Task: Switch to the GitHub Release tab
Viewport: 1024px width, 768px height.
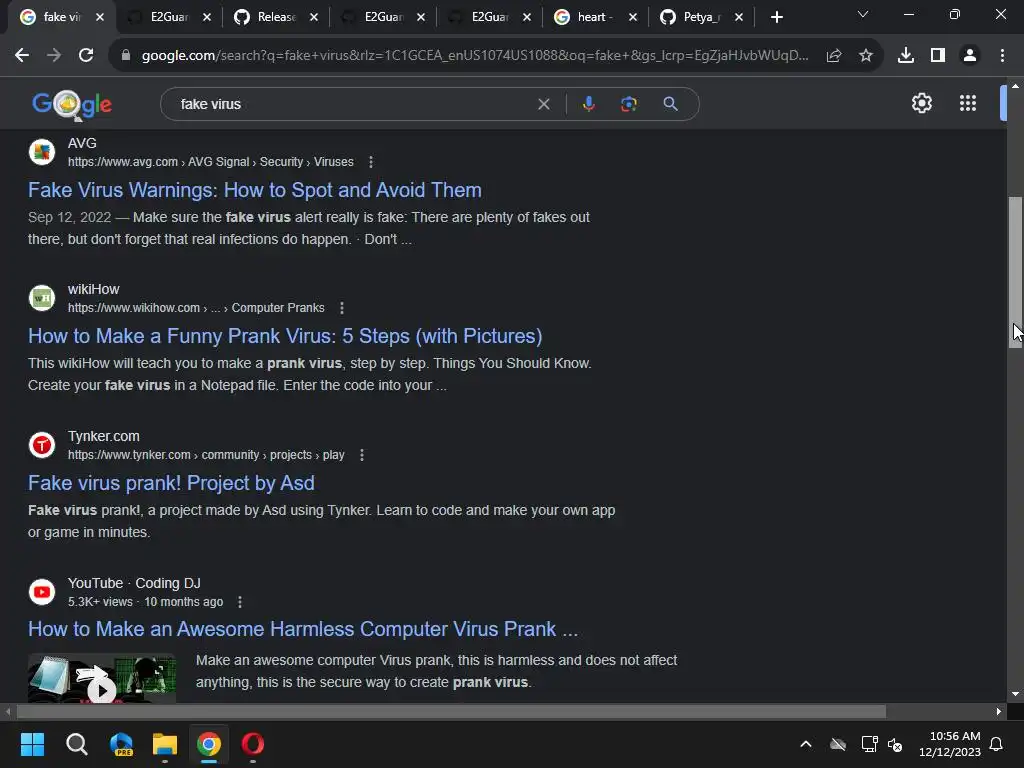Action: point(276,17)
